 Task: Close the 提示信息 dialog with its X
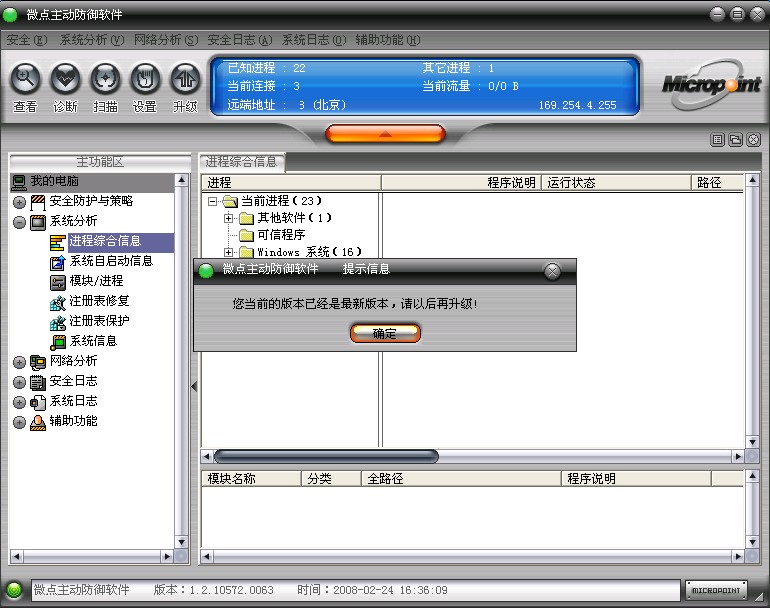[552, 271]
